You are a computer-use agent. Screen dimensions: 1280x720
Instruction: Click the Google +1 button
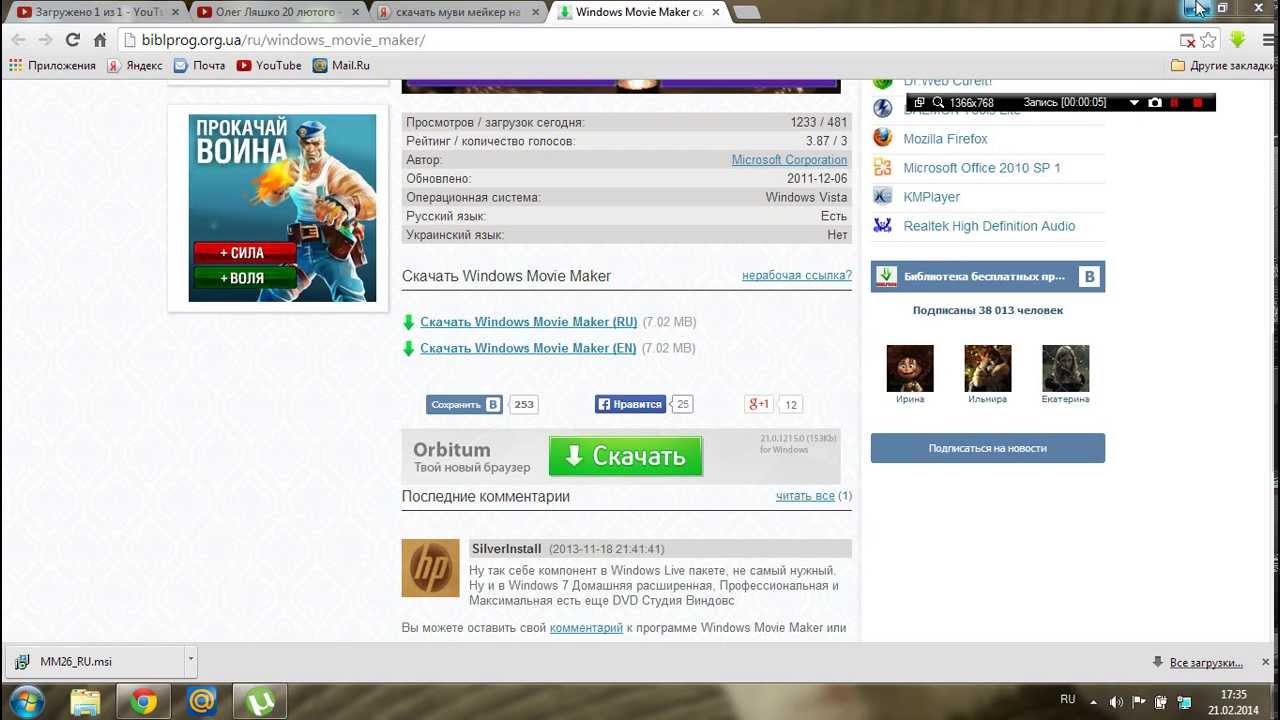click(759, 404)
